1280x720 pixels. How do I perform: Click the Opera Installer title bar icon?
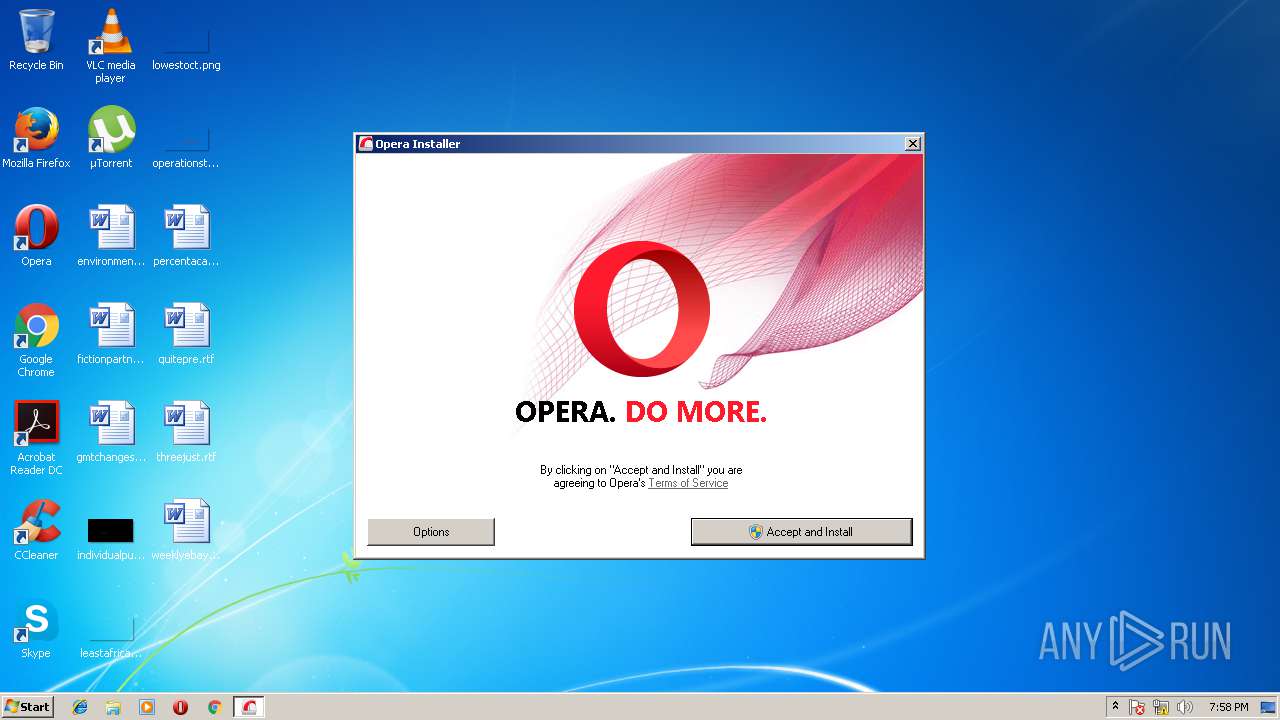(x=366, y=144)
